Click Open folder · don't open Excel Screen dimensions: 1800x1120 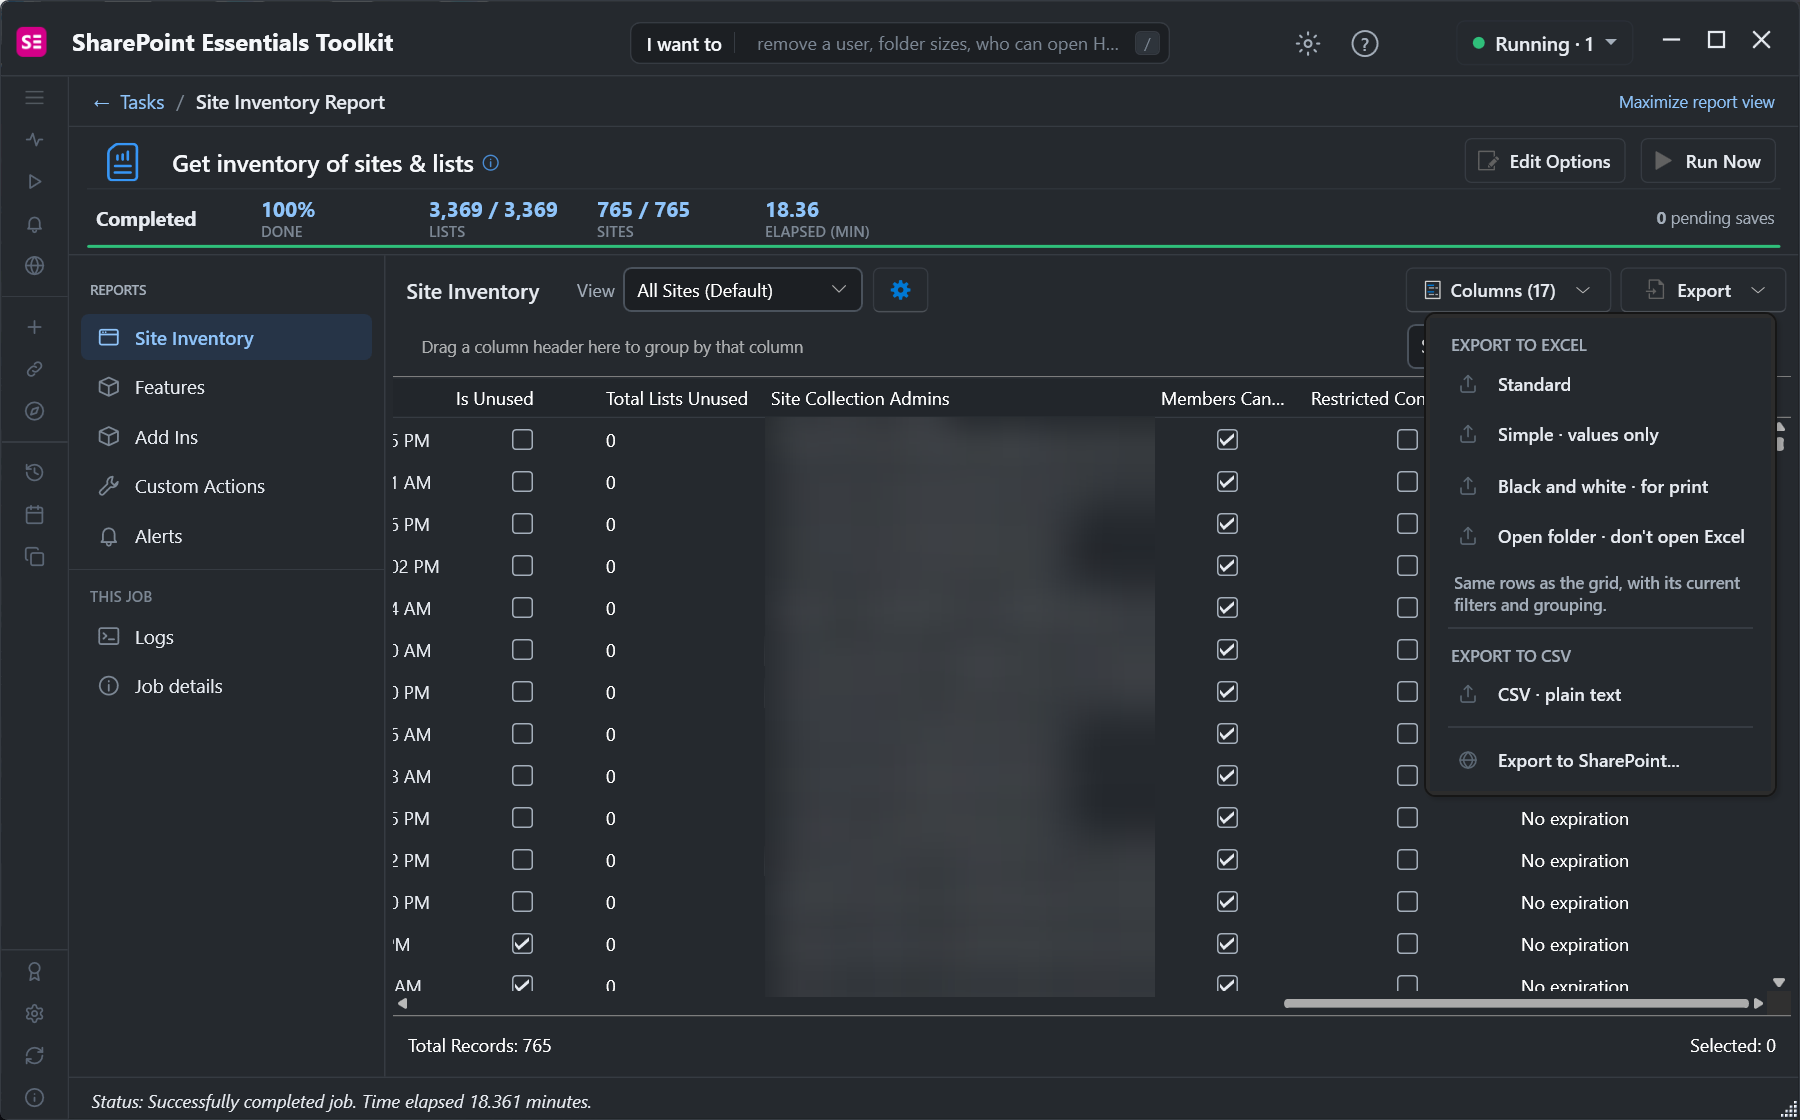[1600, 537]
